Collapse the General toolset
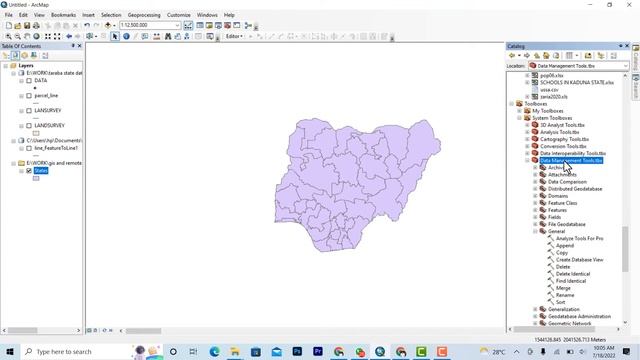The image size is (640, 360). [535, 231]
